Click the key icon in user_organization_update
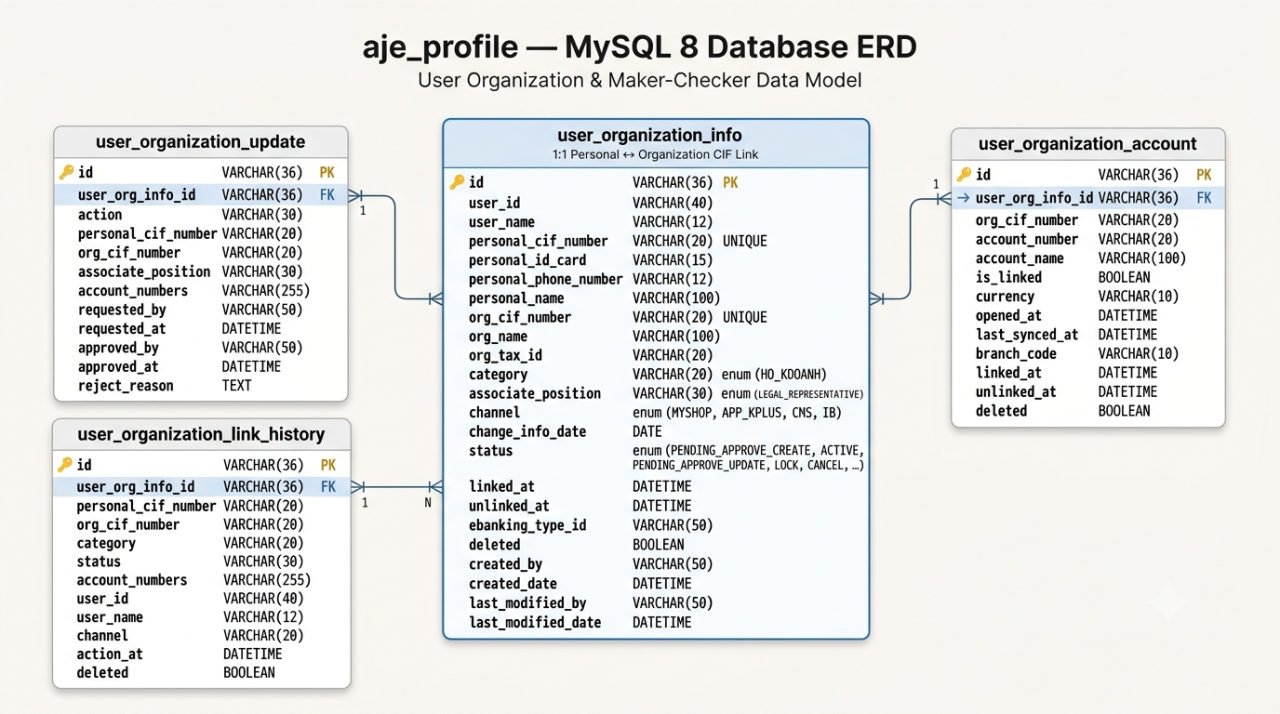This screenshot has height=714, width=1280. pyautogui.click(x=66, y=172)
